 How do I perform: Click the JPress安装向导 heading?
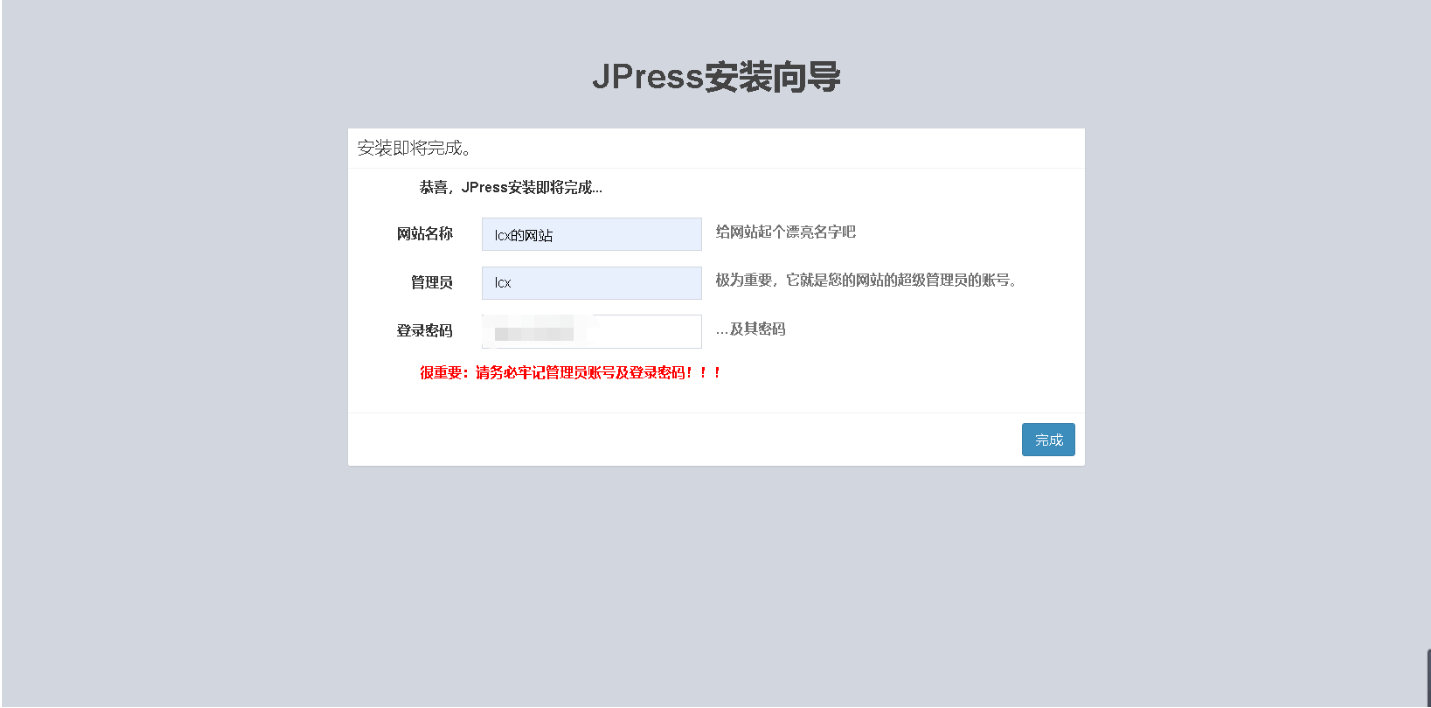coord(716,77)
